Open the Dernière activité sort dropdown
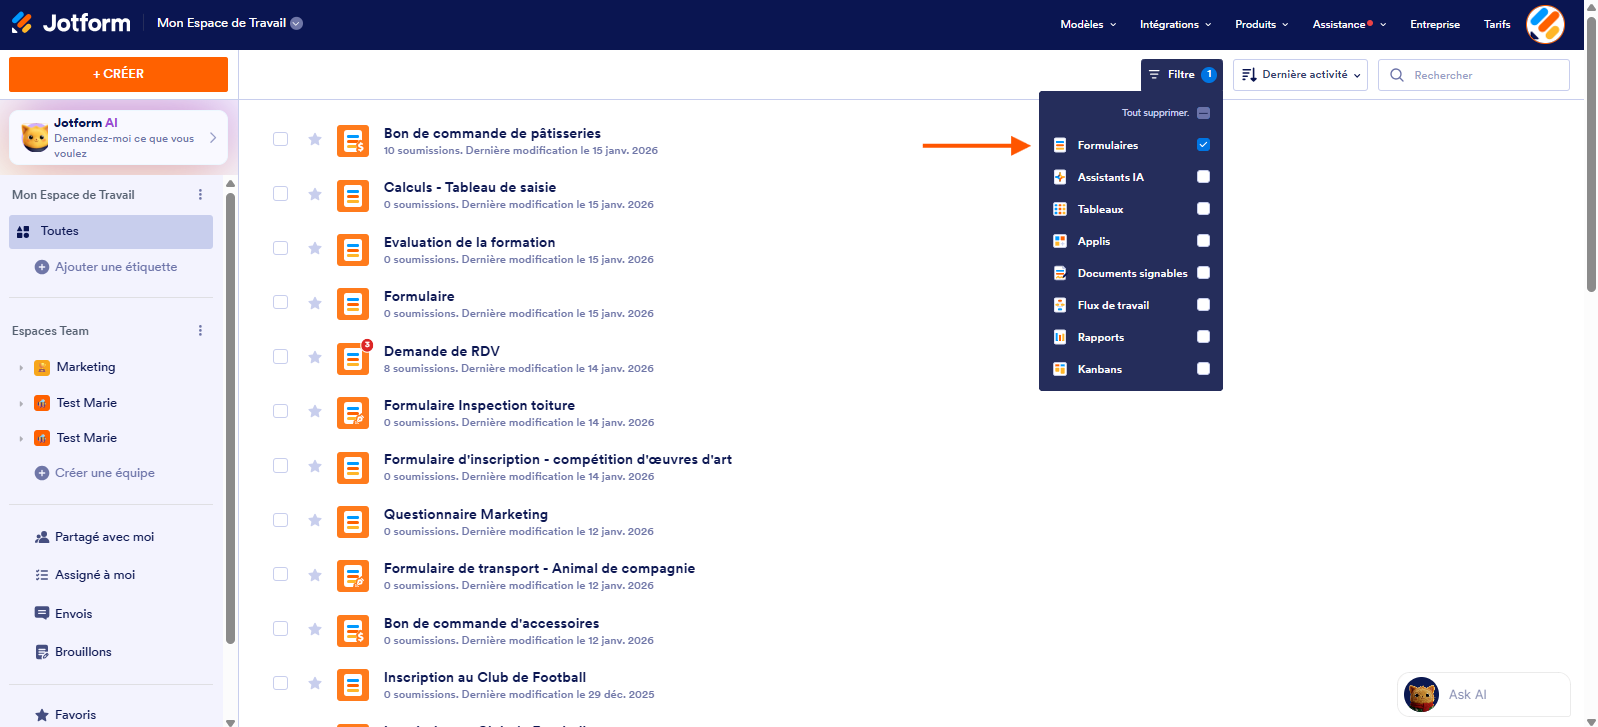Screen dimensions: 1598x727 (1300, 75)
